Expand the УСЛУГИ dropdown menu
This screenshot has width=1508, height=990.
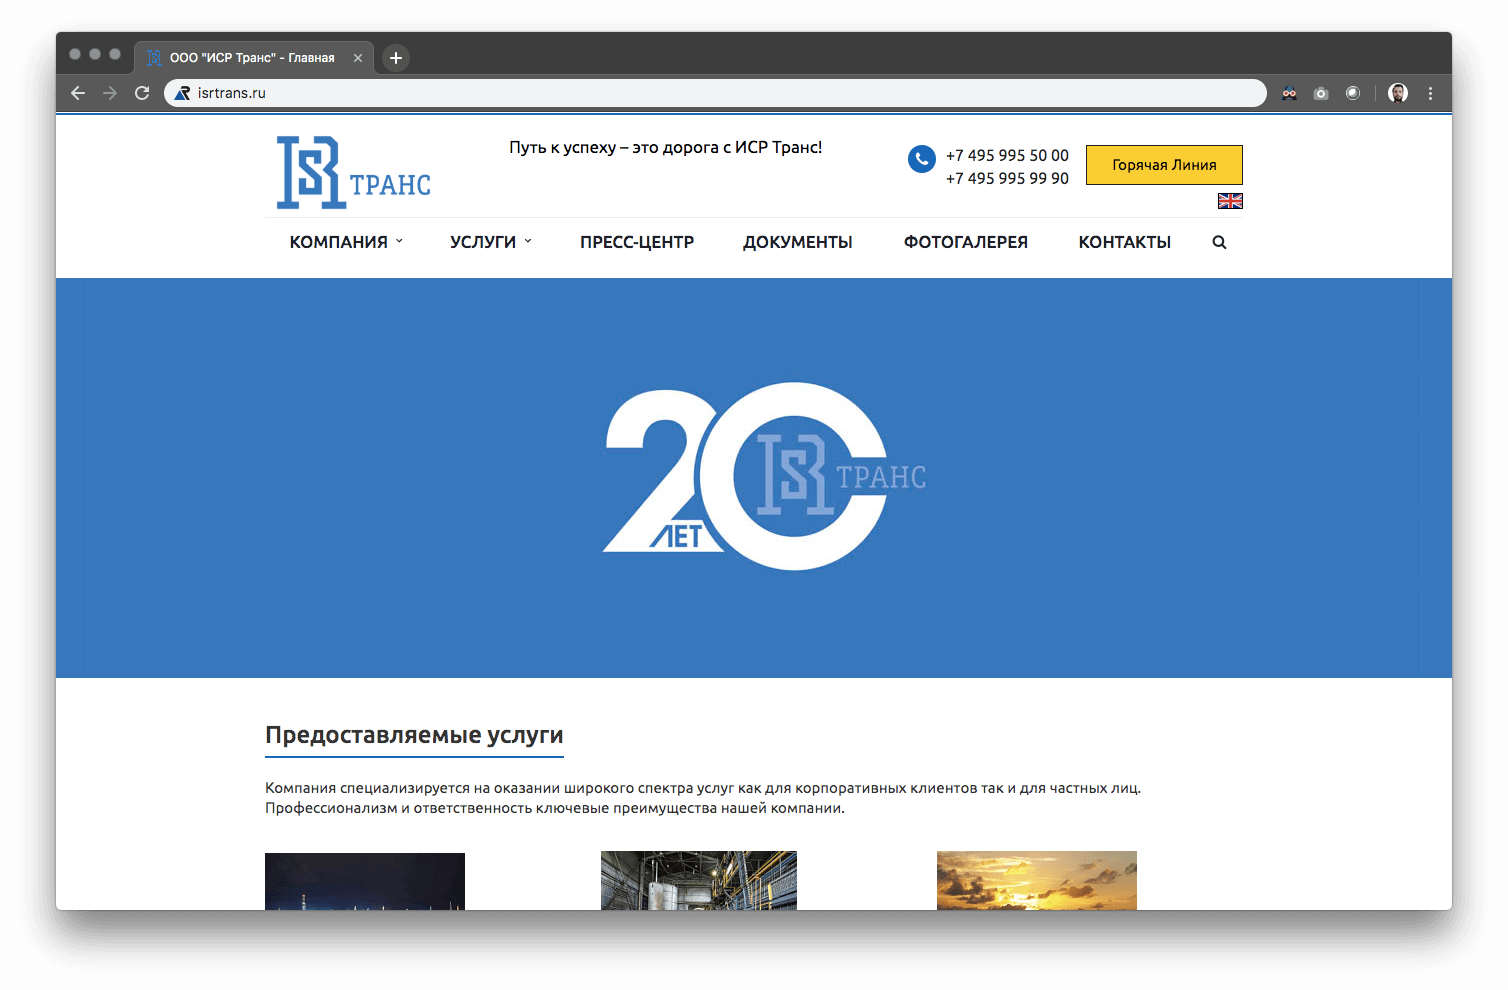tap(490, 242)
